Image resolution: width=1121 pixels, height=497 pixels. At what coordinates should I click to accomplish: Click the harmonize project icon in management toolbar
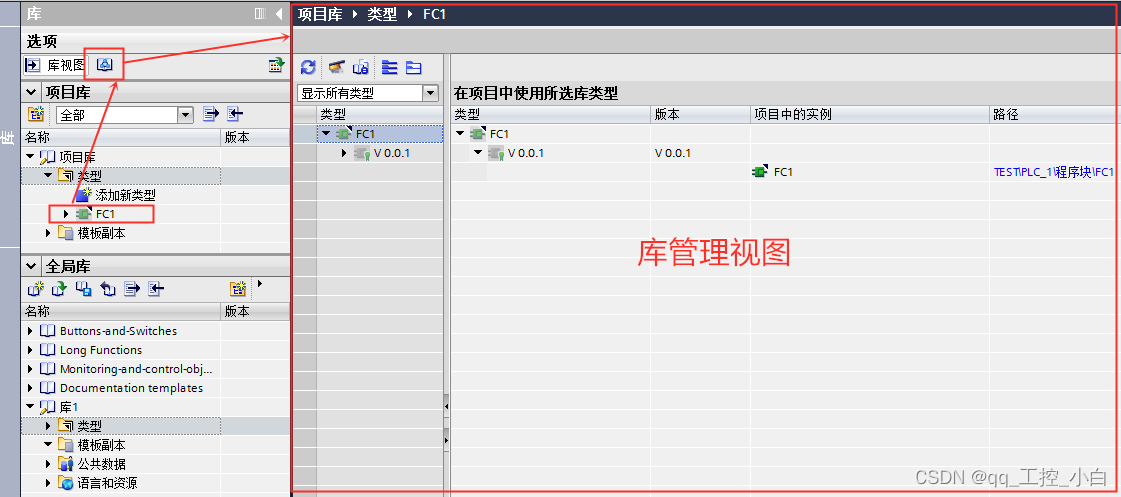(361, 67)
